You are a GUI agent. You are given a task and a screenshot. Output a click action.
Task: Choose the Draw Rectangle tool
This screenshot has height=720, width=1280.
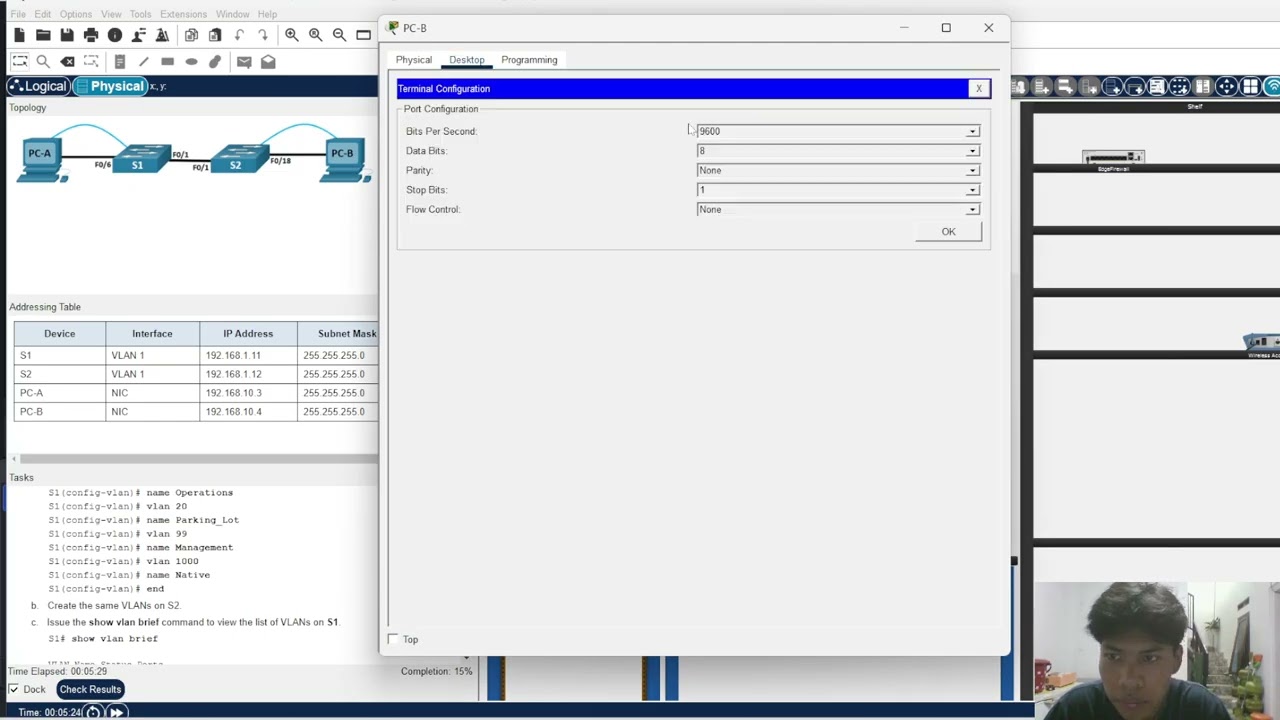167,61
